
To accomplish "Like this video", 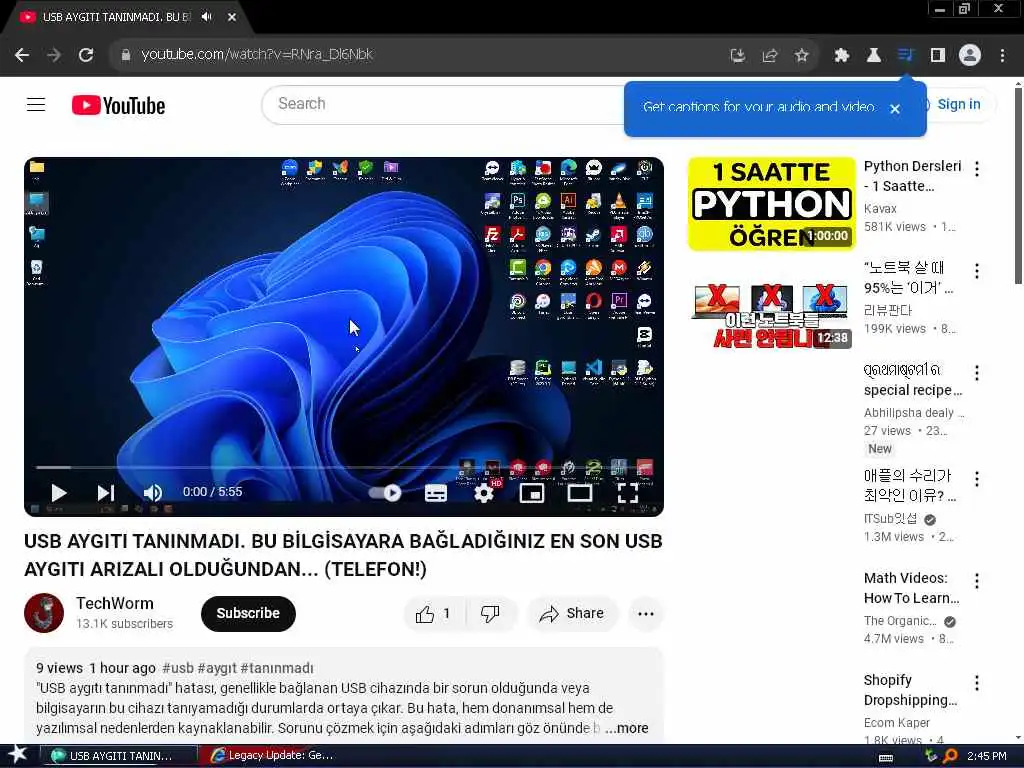I will point(434,613).
